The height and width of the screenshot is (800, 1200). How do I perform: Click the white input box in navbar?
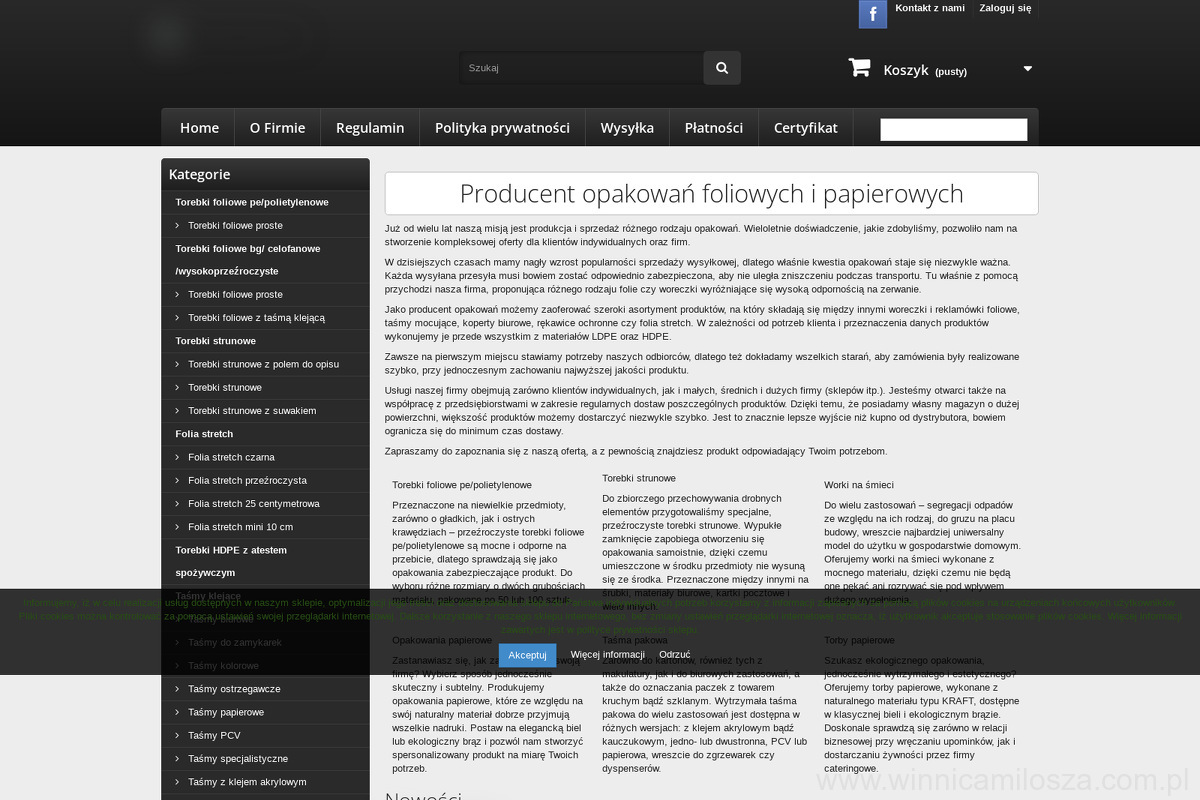(953, 130)
